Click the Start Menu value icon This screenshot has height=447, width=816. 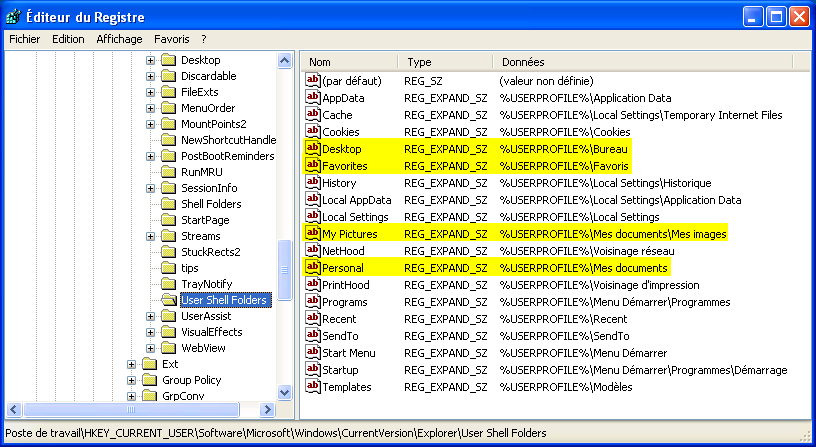(312, 352)
